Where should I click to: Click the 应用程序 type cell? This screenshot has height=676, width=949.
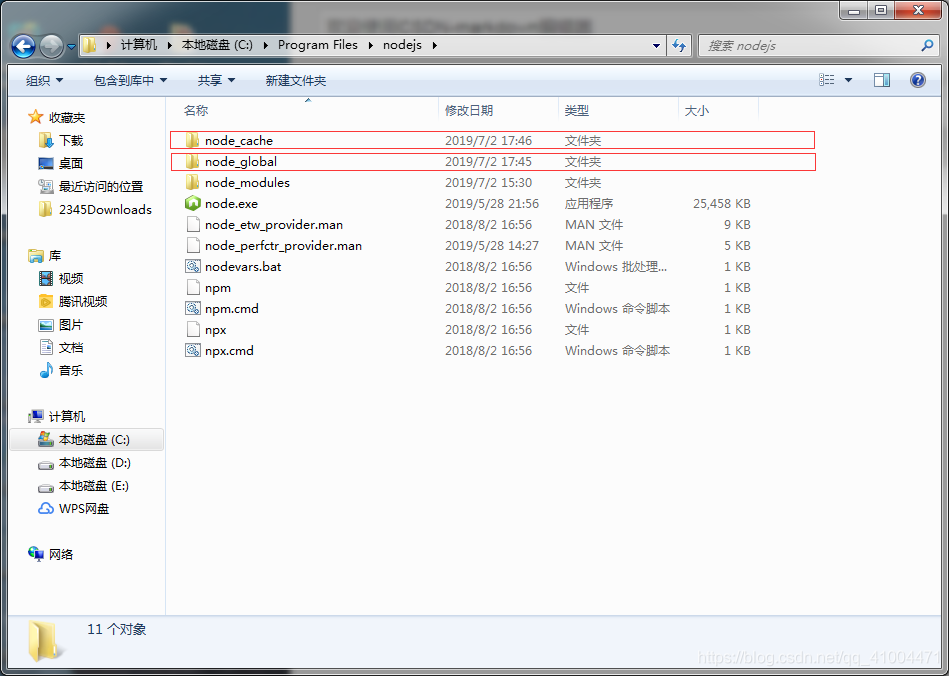(589, 203)
